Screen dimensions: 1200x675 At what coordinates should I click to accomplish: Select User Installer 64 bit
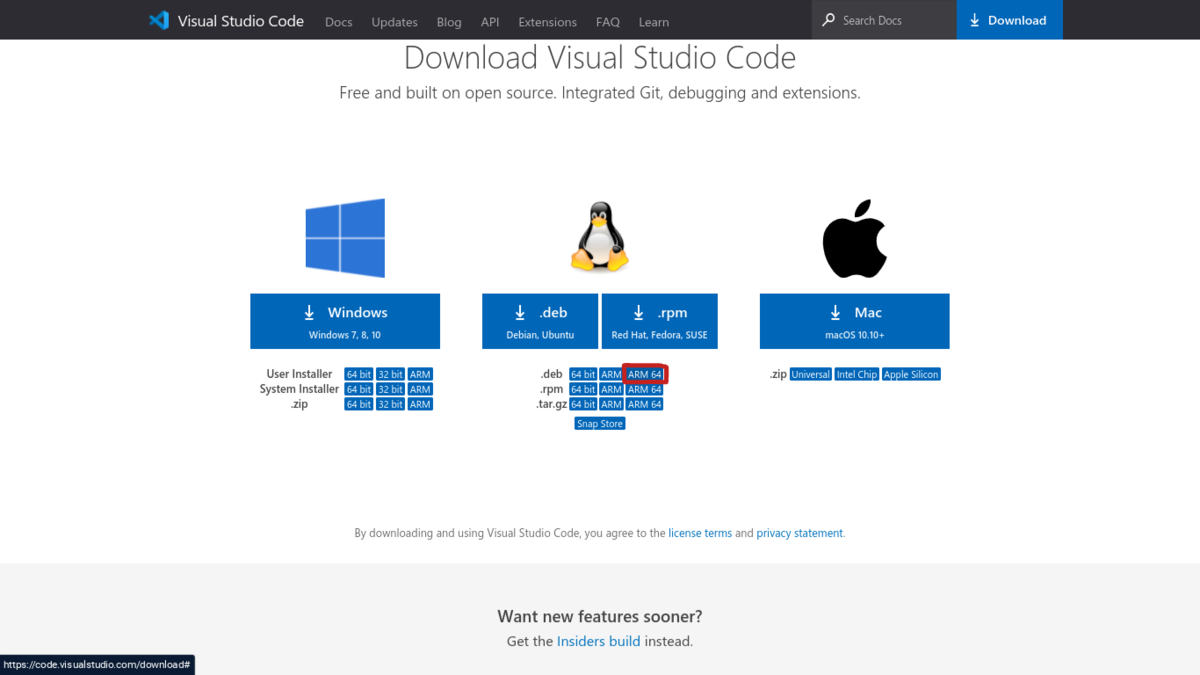pos(359,375)
